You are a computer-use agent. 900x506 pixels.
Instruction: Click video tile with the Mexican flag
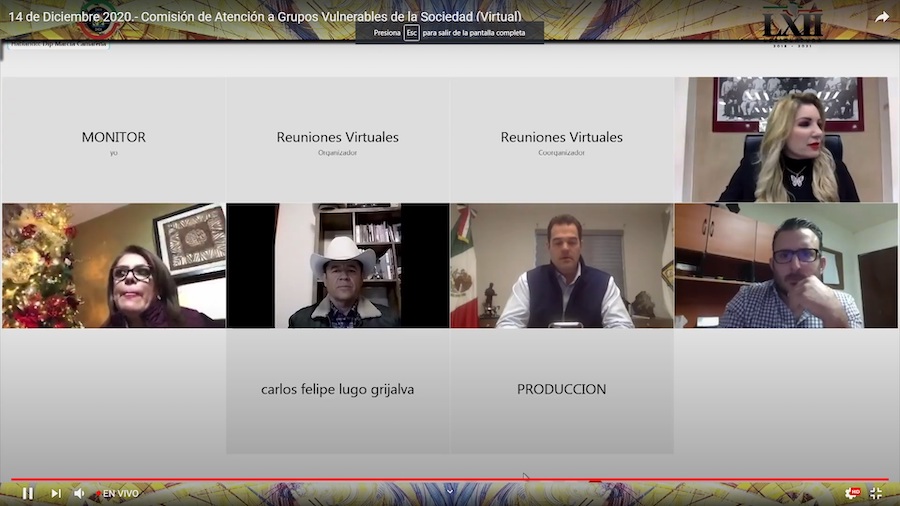click(561, 266)
